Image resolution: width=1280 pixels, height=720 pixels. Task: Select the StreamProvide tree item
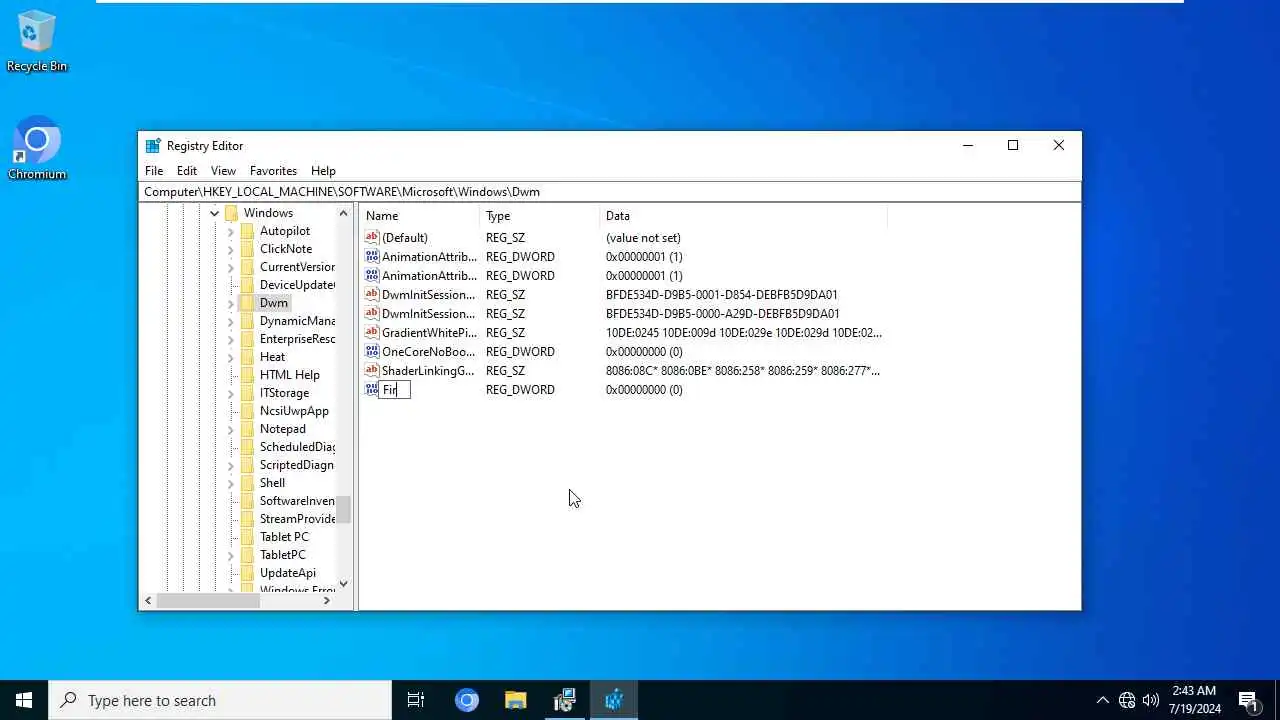point(297,519)
